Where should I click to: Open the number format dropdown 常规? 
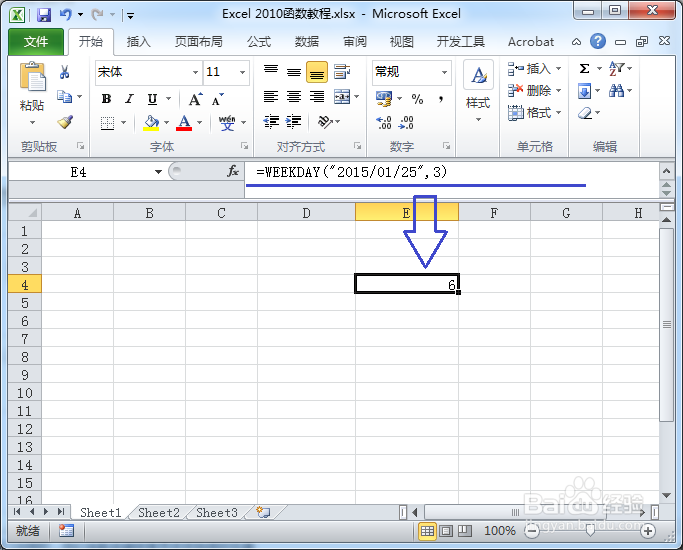[x=444, y=72]
